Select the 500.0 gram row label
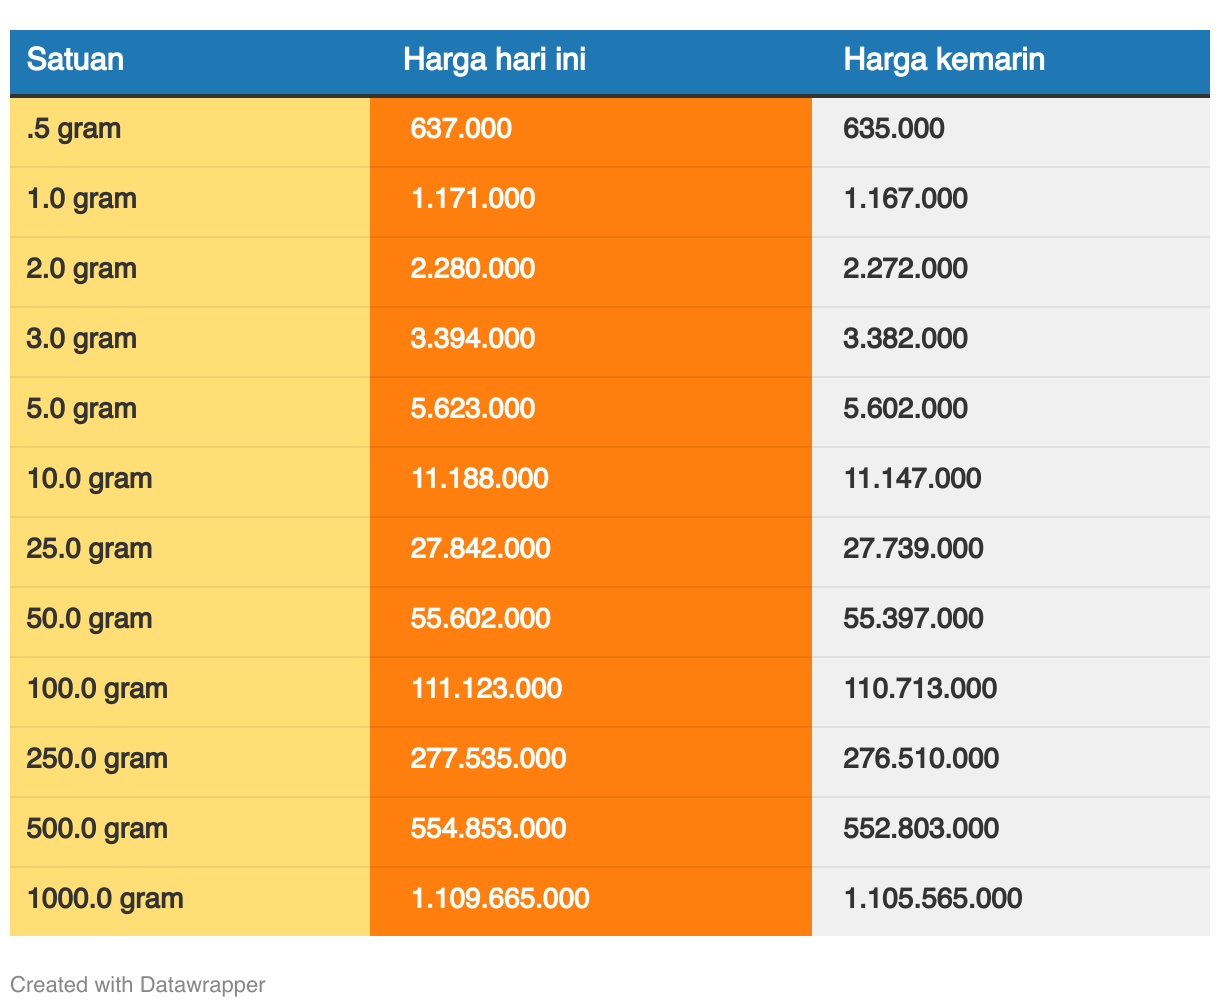Viewport: 1220px width, 1008px height. 97,829
